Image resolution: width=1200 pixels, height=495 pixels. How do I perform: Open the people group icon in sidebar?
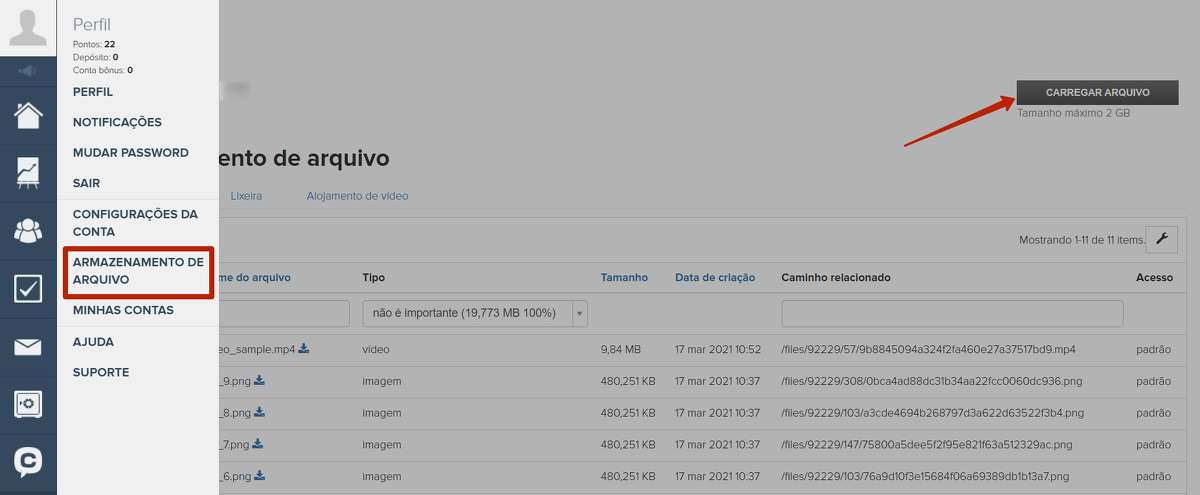tap(28, 231)
